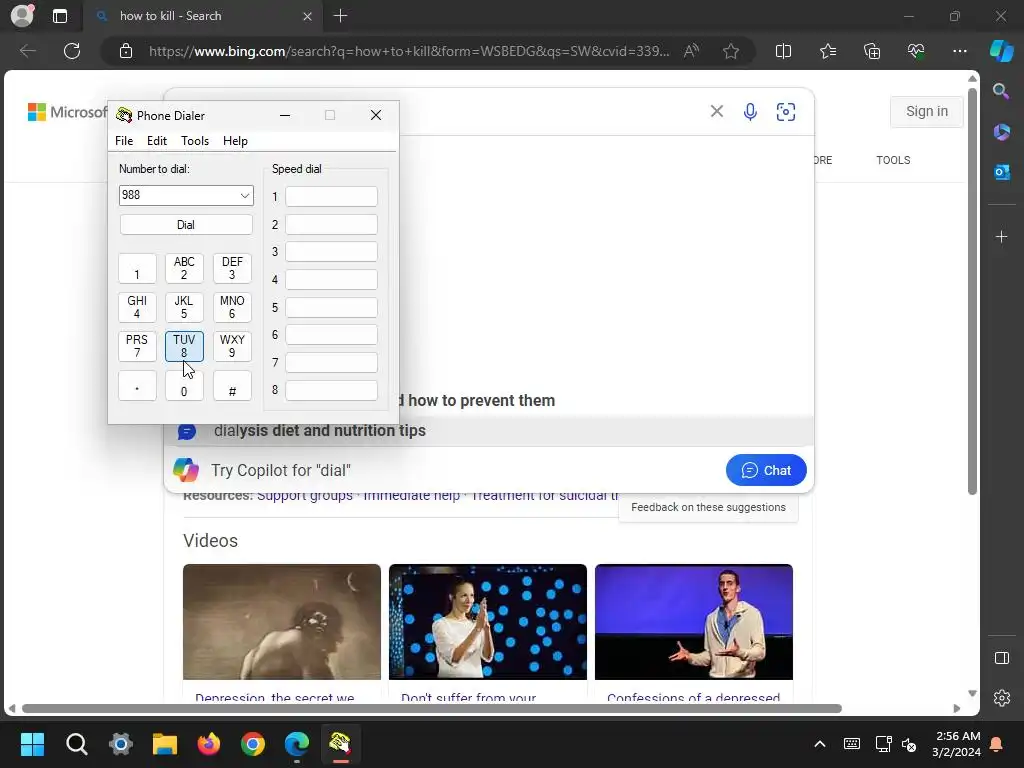The height and width of the screenshot is (768, 1024).
Task: Open a new browser tab
Action: [340, 16]
